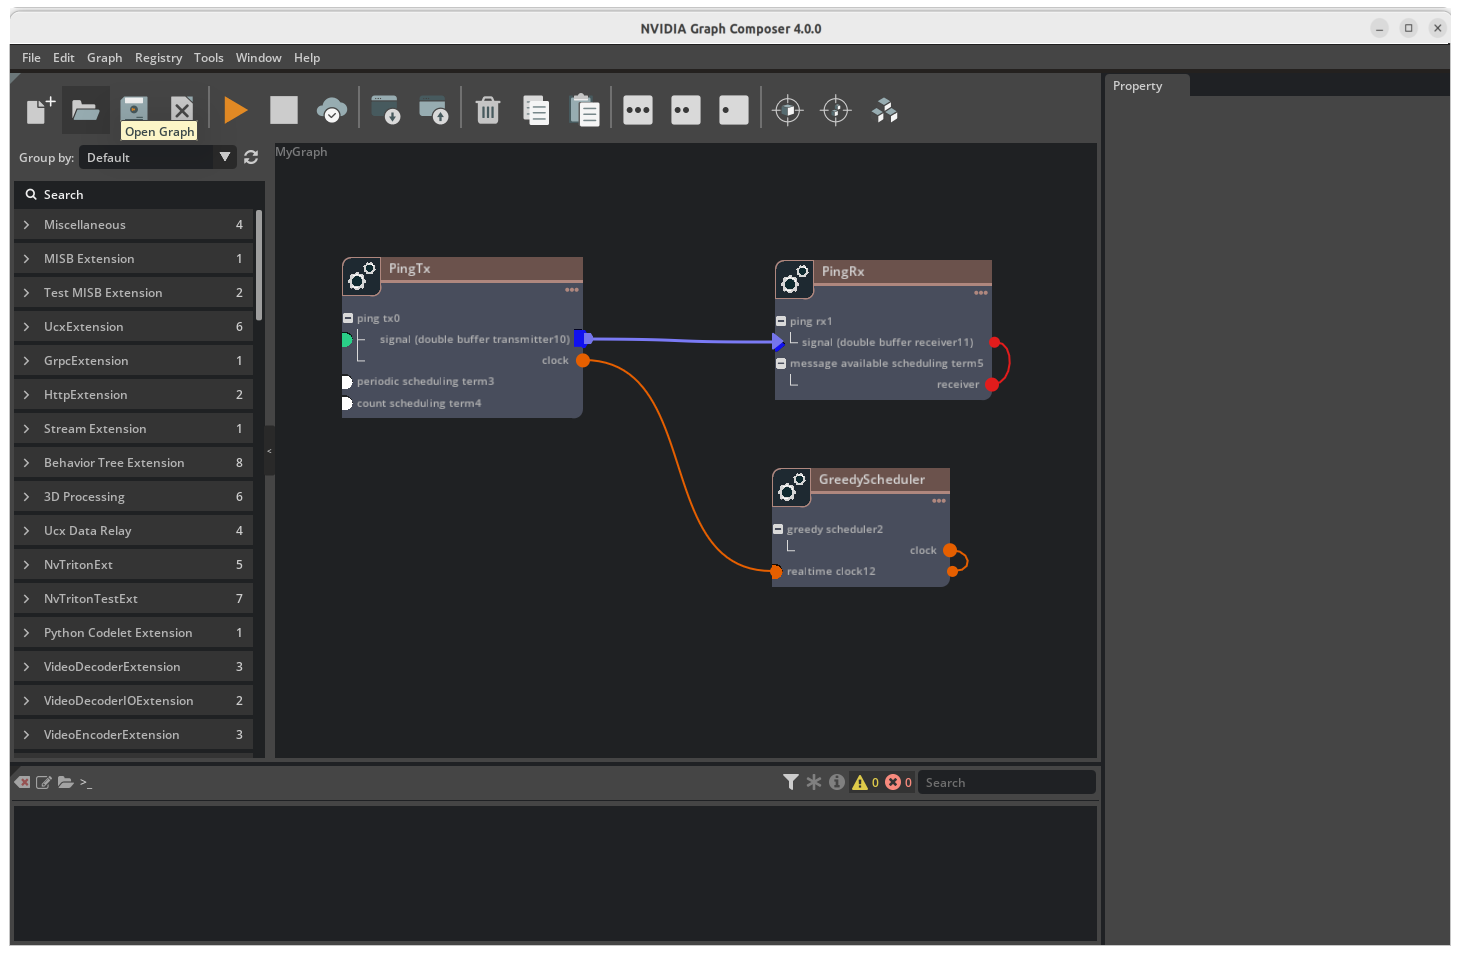Open the GreedyScheduler node three-dot menu
Viewport: 1460px width, 955px height.
tap(939, 501)
